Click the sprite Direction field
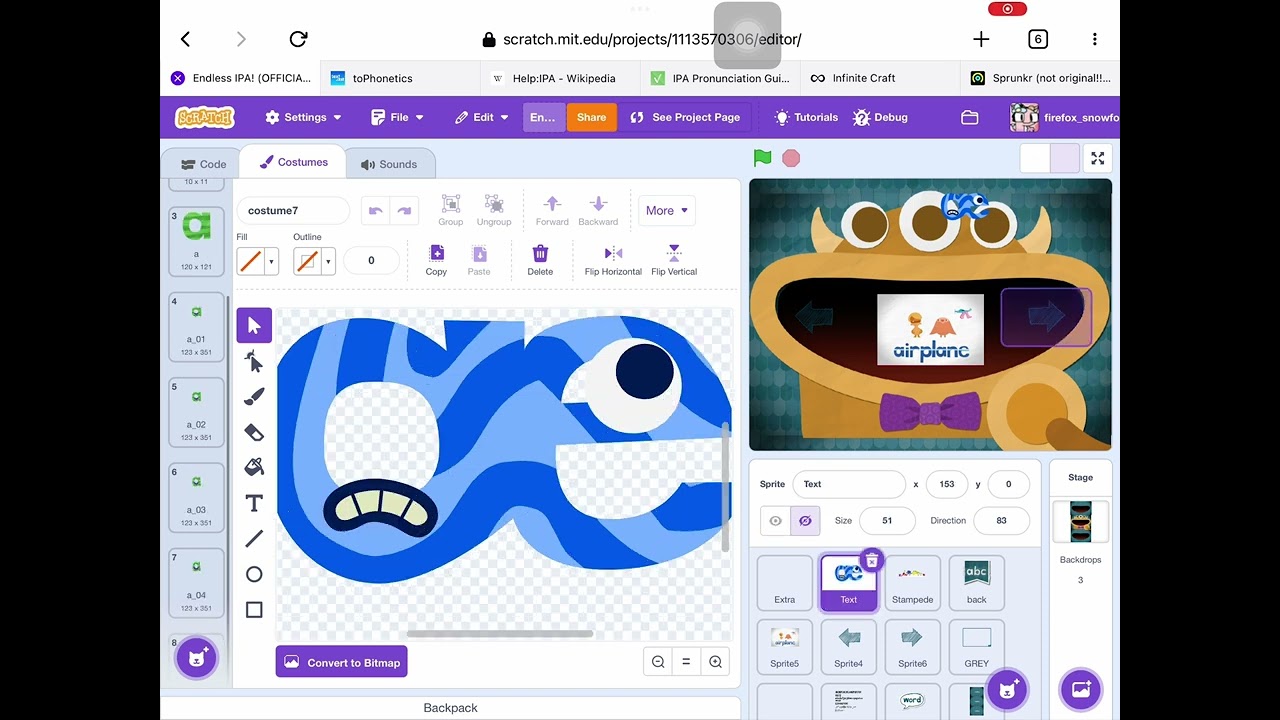 click(x=1001, y=520)
